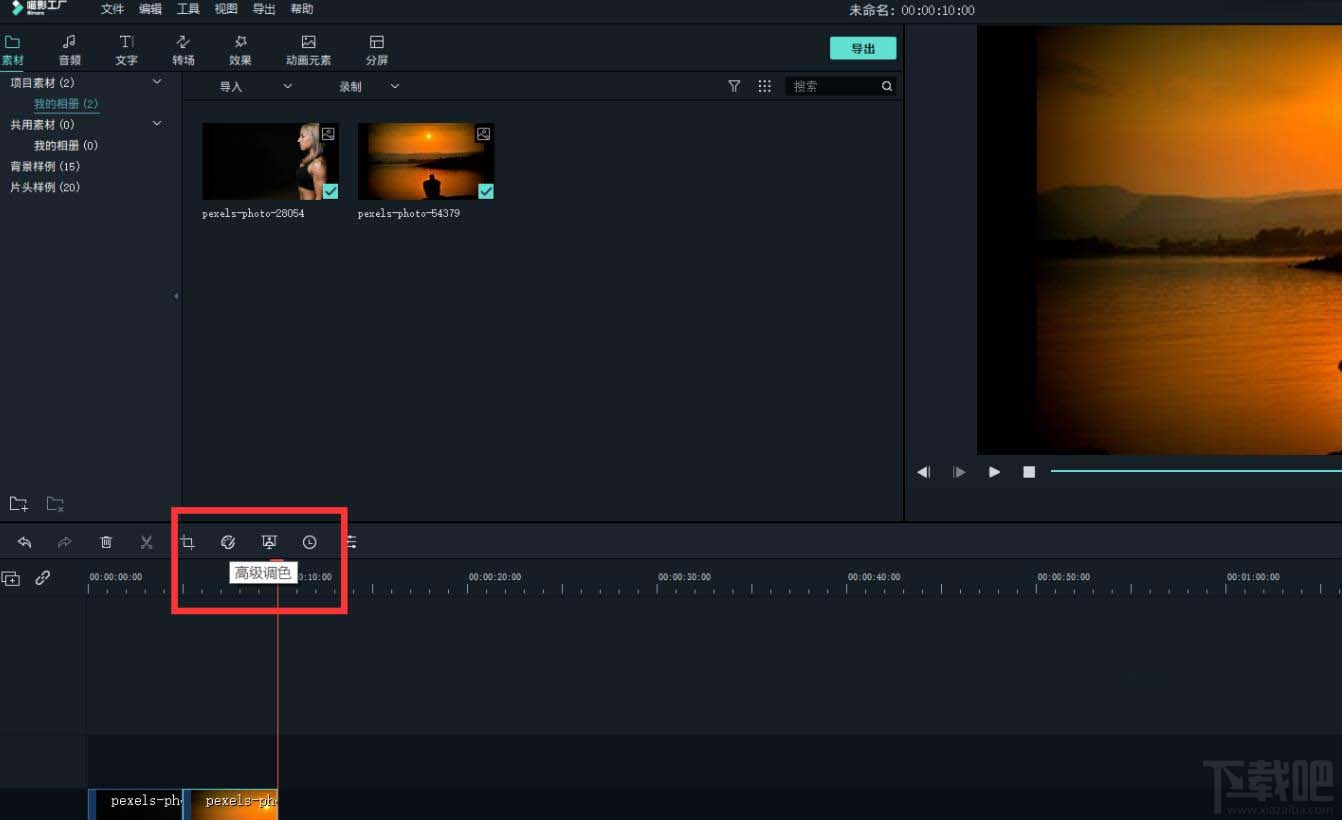Select 共用素材 (0) in the library tree
1342x820 pixels.
pyautogui.click(x=42, y=125)
